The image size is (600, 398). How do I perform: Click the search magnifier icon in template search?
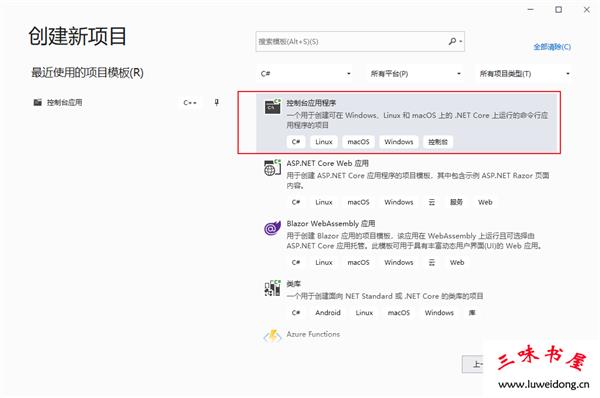pyautogui.click(x=452, y=41)
